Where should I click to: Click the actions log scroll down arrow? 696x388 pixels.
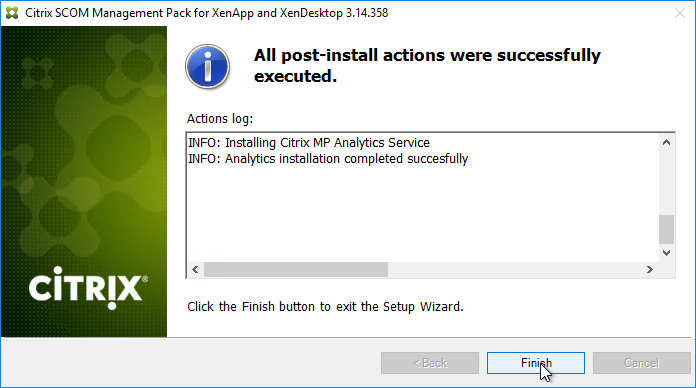pos(666,253)
